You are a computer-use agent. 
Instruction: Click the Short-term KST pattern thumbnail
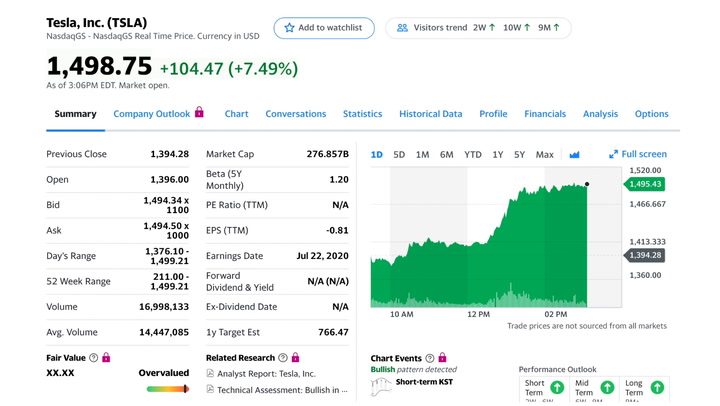[x=381, y=387]
